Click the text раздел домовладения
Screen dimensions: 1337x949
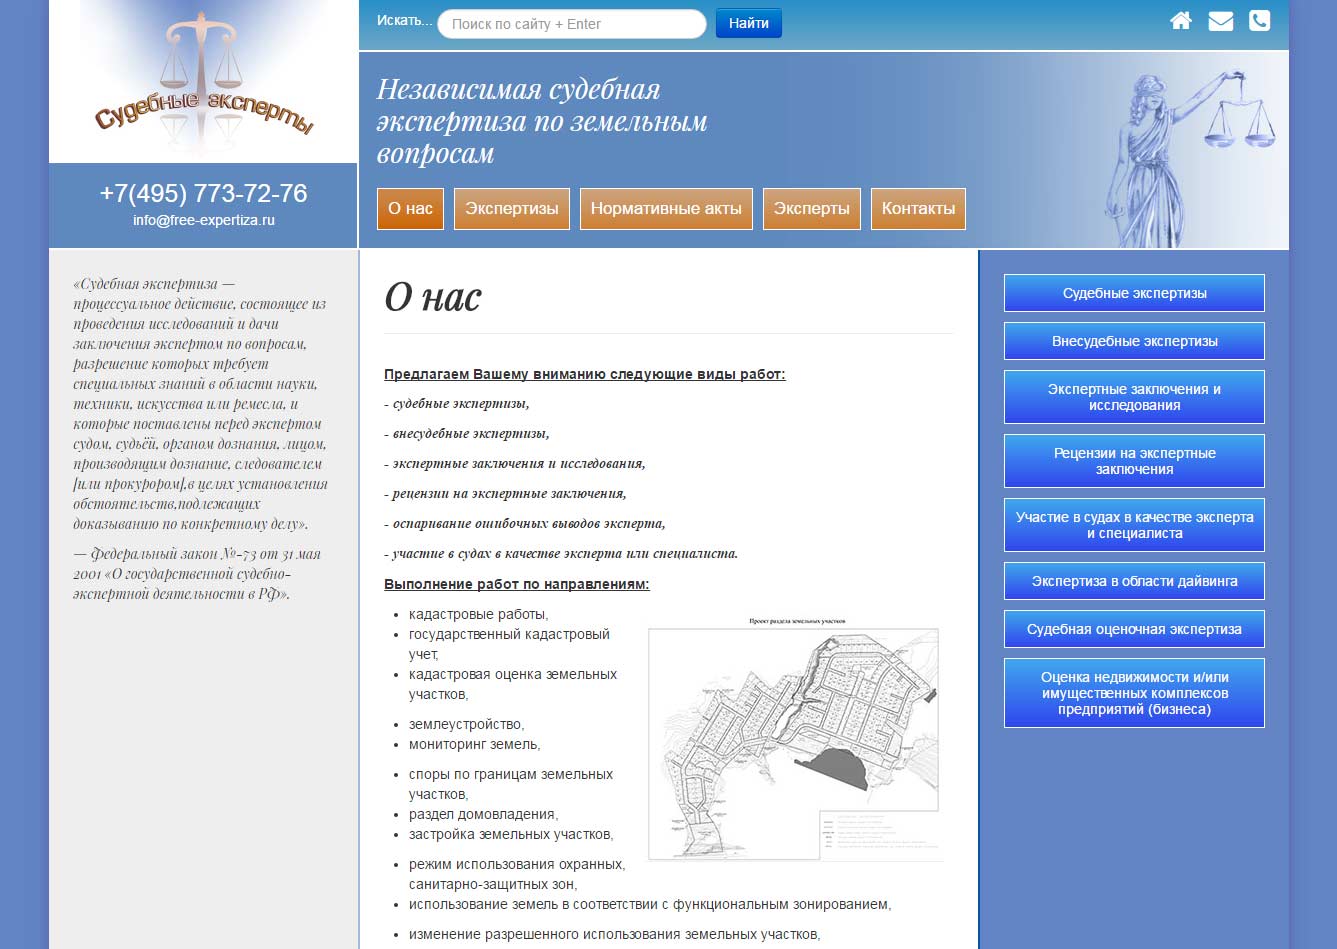[x=483, y=814]
